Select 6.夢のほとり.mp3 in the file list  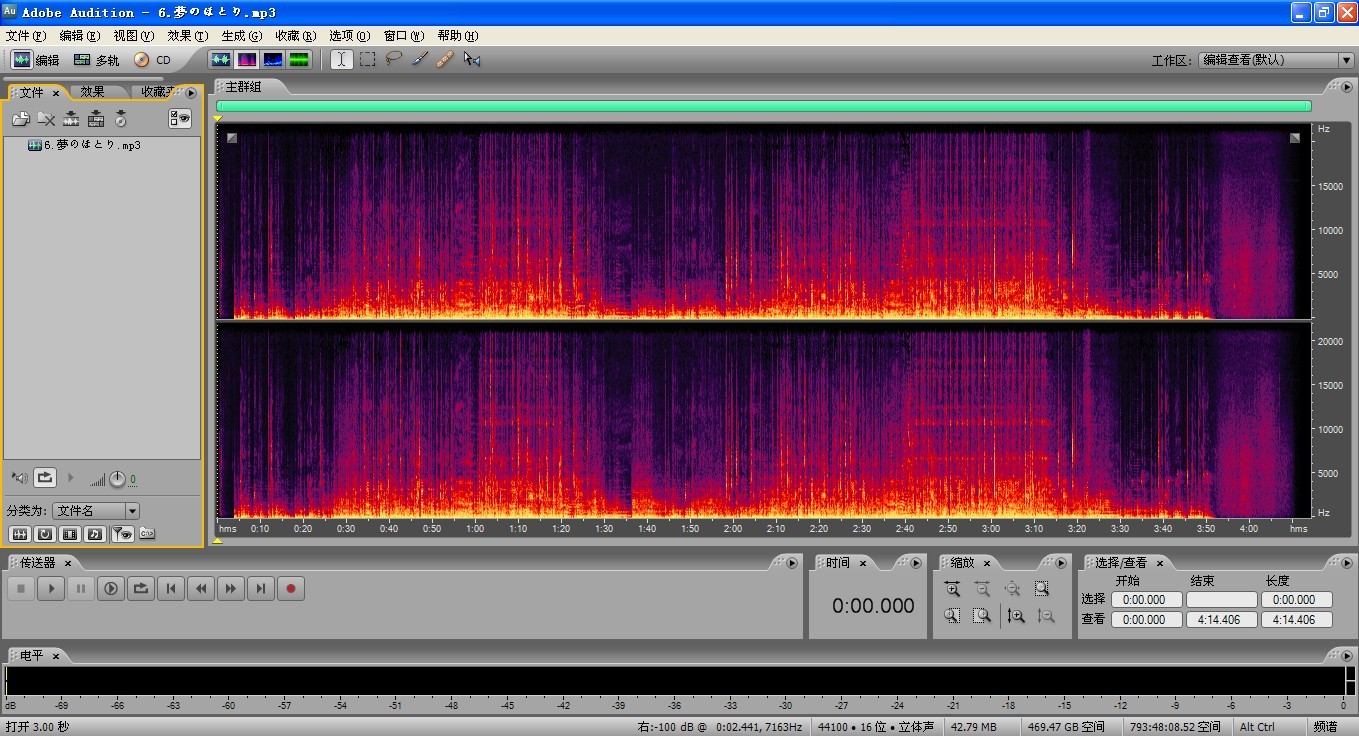click(x=85, y=145)
